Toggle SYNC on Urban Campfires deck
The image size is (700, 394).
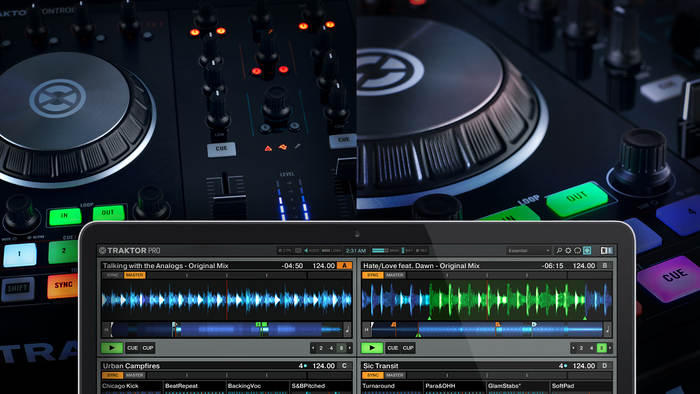113,375
